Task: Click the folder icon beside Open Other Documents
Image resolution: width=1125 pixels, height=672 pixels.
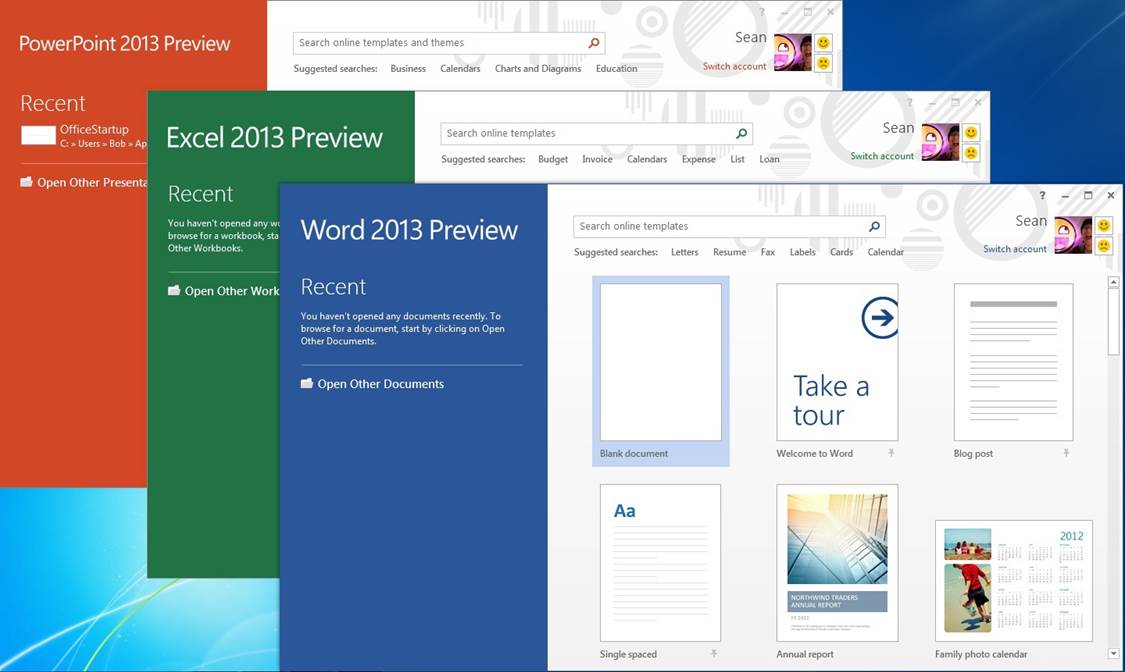Action: pyautogui.click(x=307, y=384)
